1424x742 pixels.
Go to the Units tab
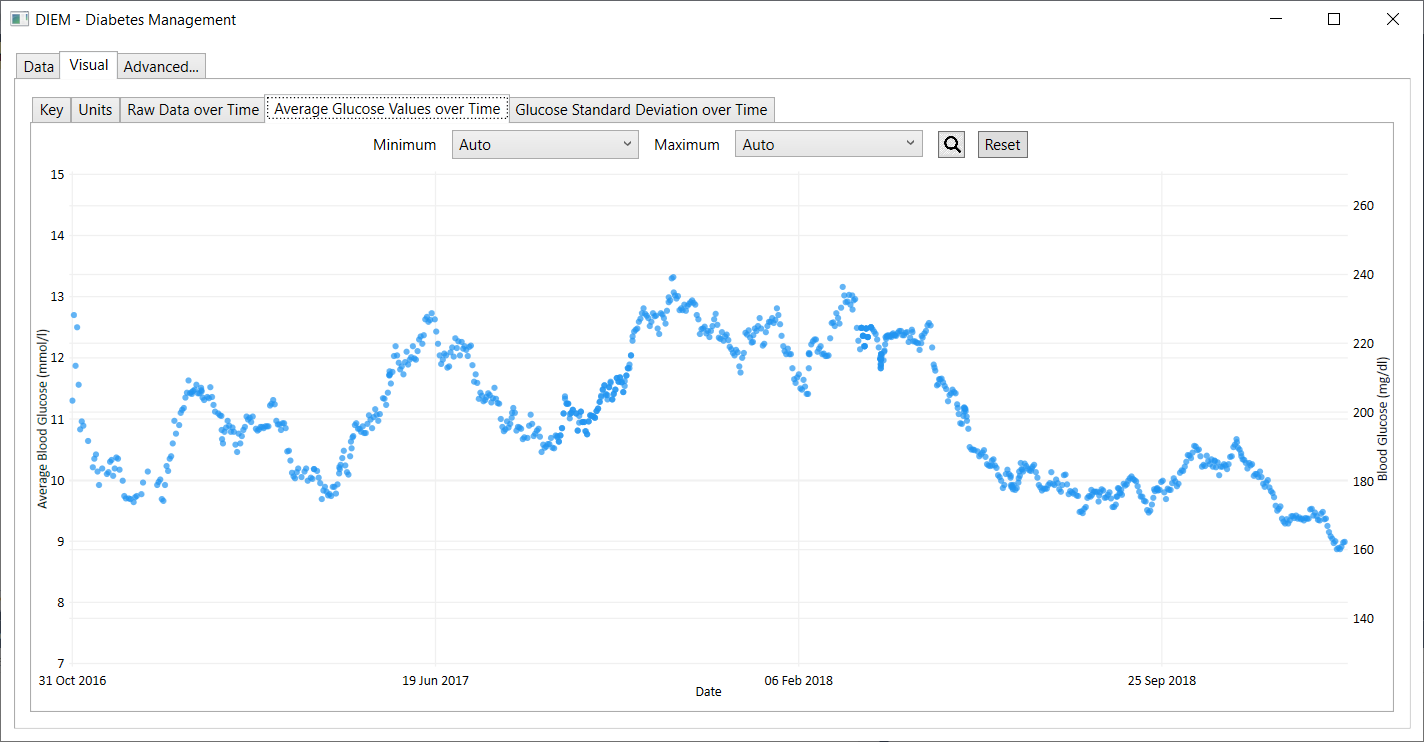[95, 110]
